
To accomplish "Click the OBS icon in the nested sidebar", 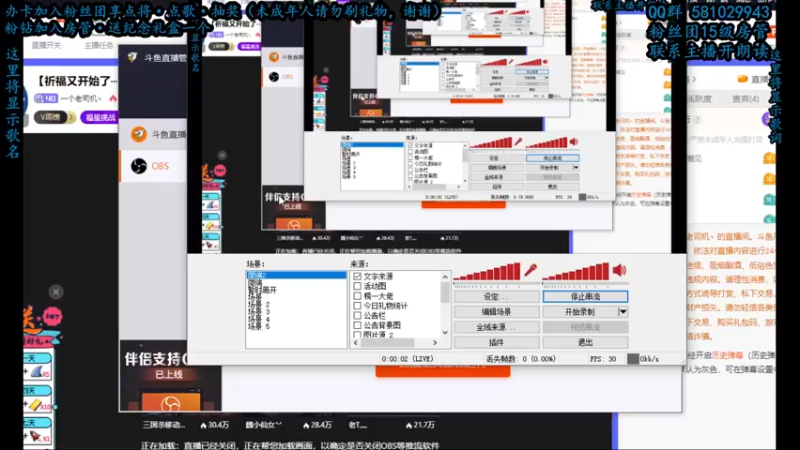I will (x=274, y=77).
